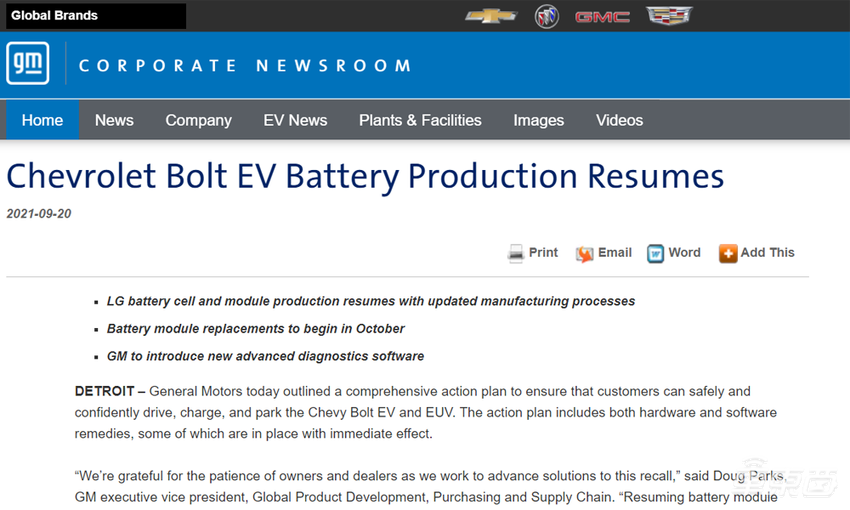Image resolution: width=850 pixels, height=510 pixels.
Task: Open Plants & Facilities menu item
Action: [420, 120]
